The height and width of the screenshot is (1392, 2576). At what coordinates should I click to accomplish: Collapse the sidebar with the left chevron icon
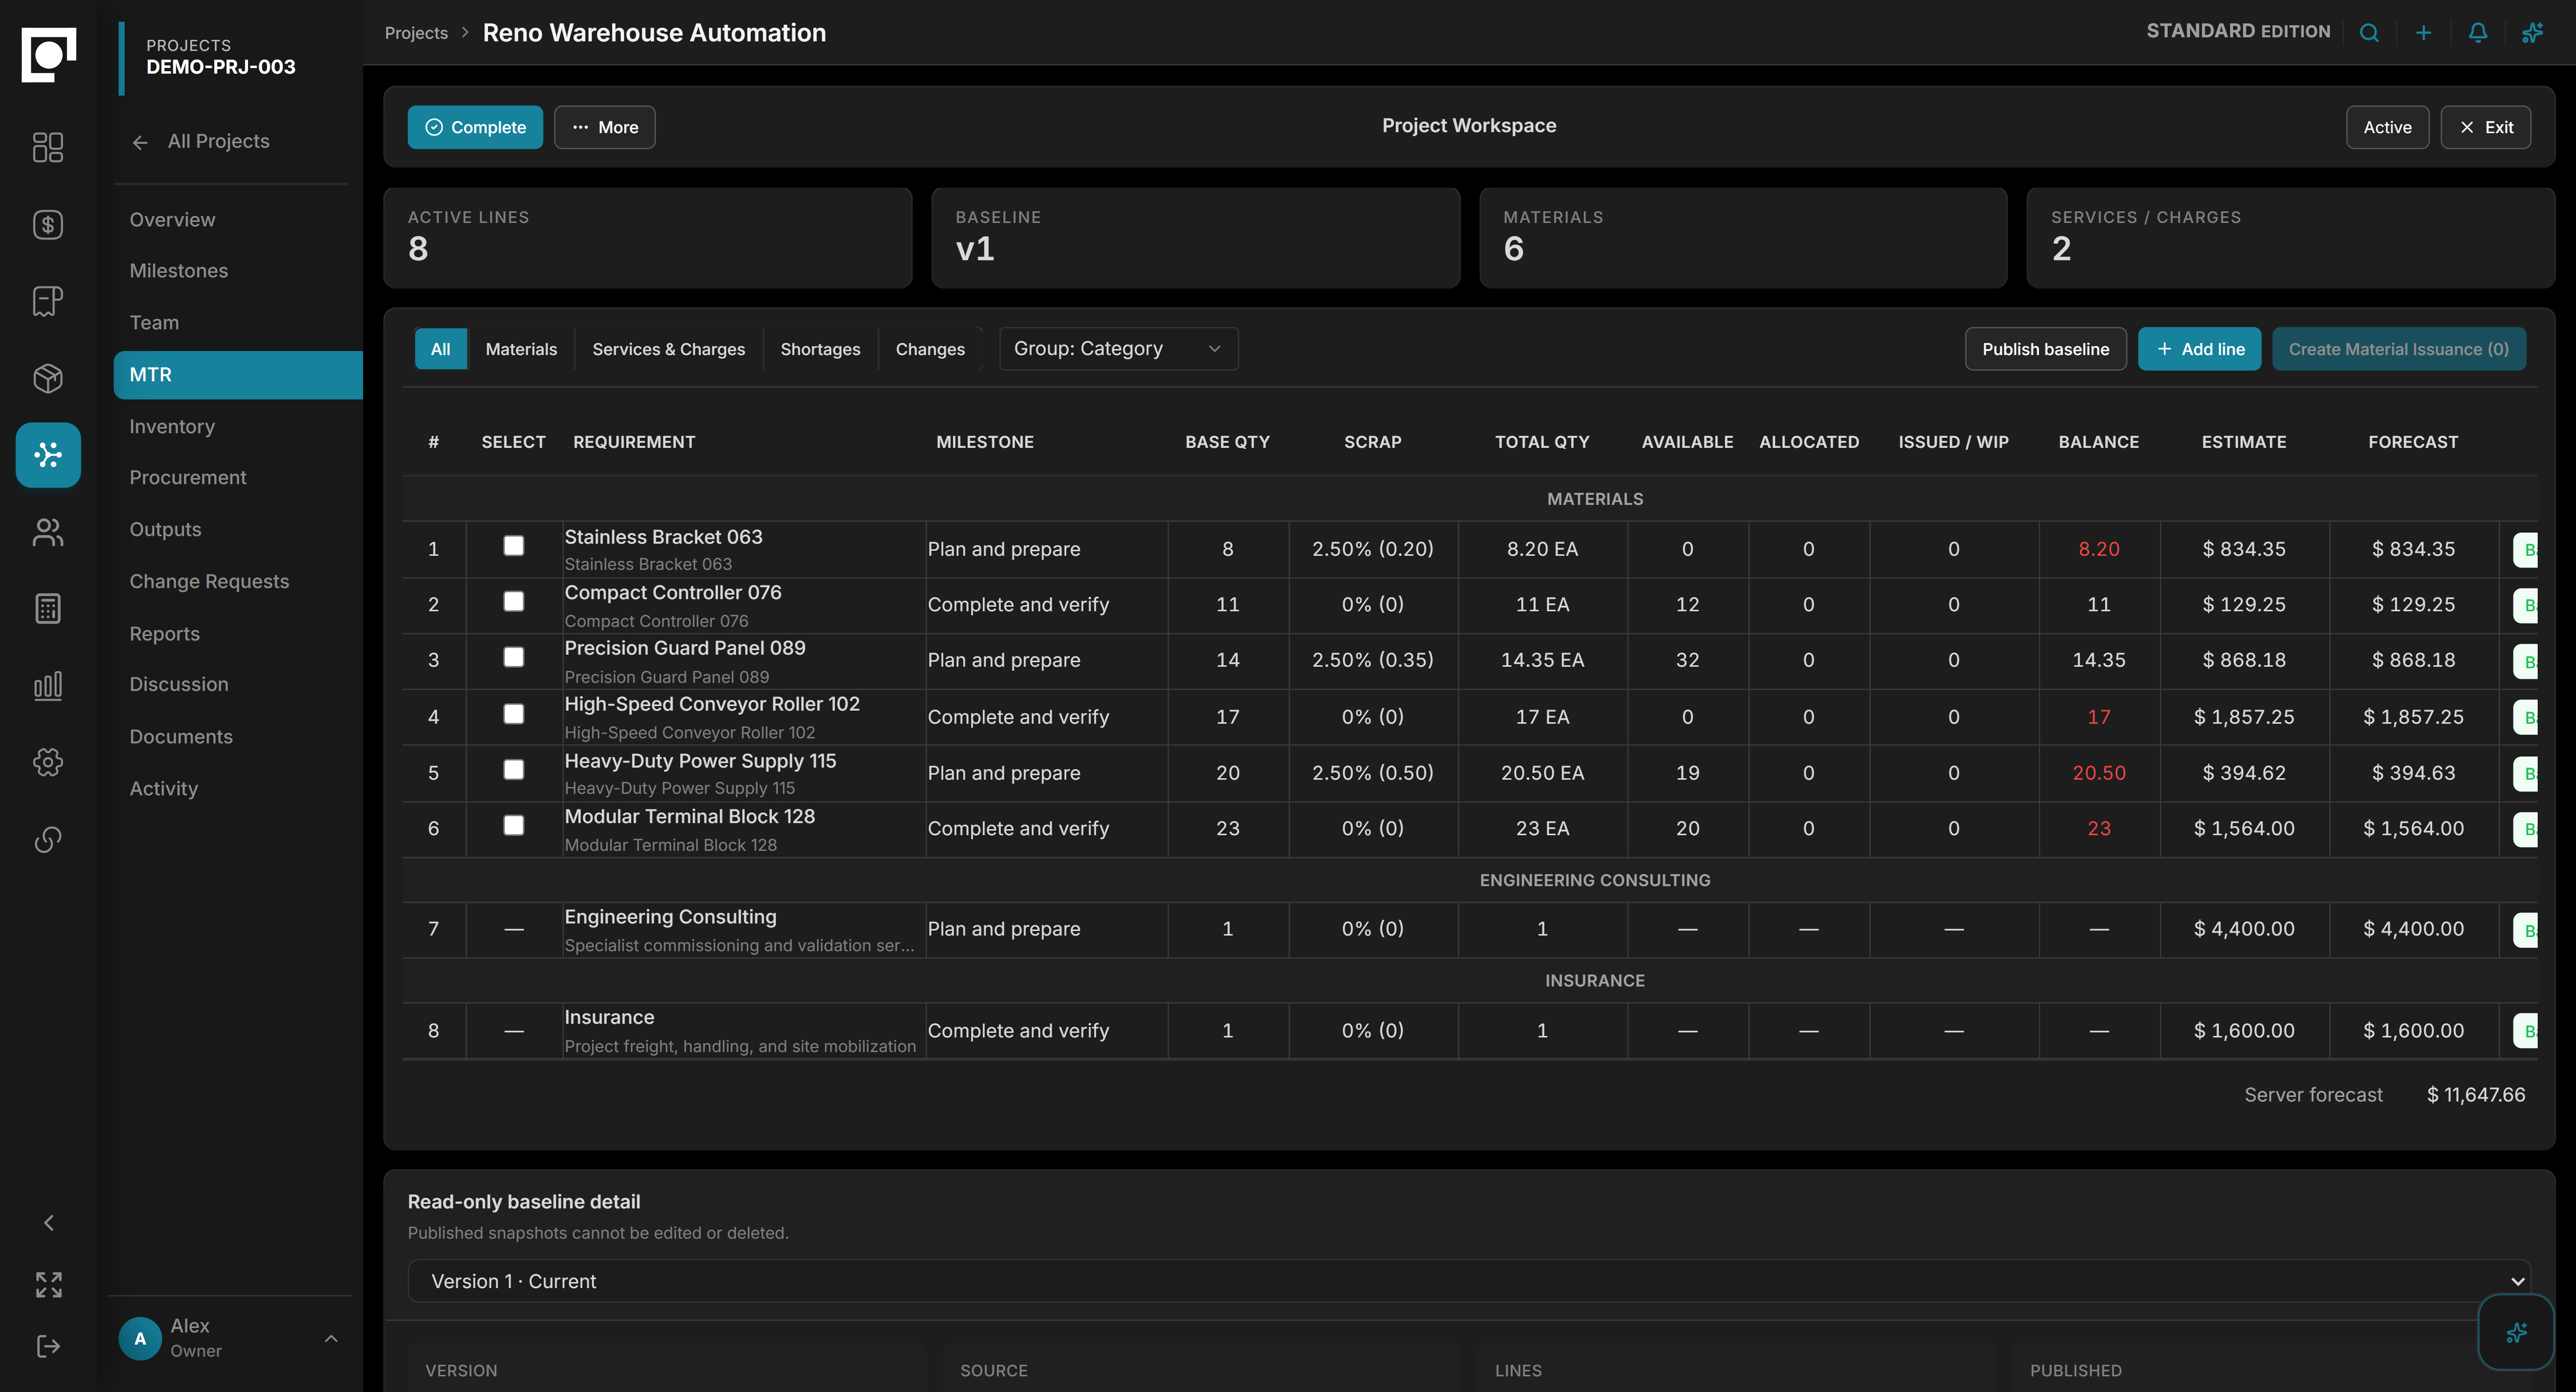48,1223
